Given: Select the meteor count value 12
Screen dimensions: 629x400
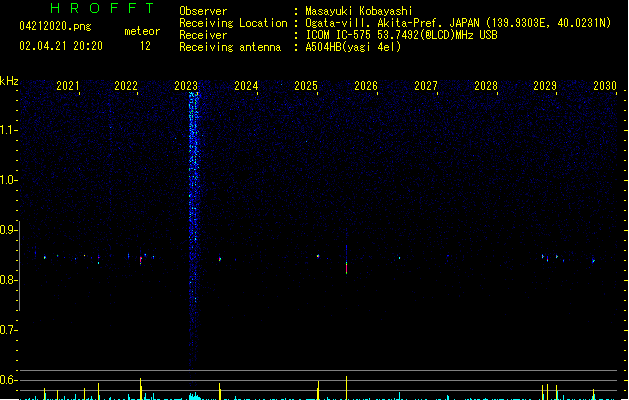Looking at the screenshot, I should pos(145,46).
